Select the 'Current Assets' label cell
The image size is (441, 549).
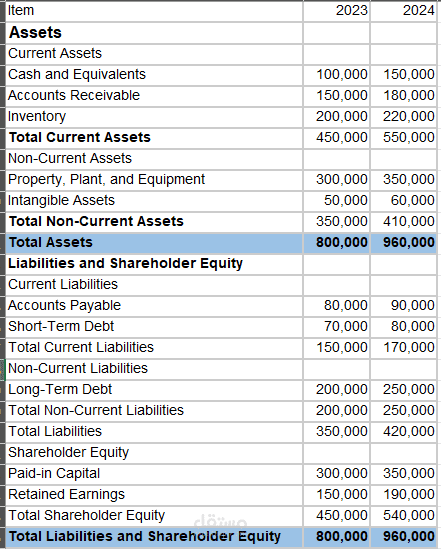(x=154, y=54)
